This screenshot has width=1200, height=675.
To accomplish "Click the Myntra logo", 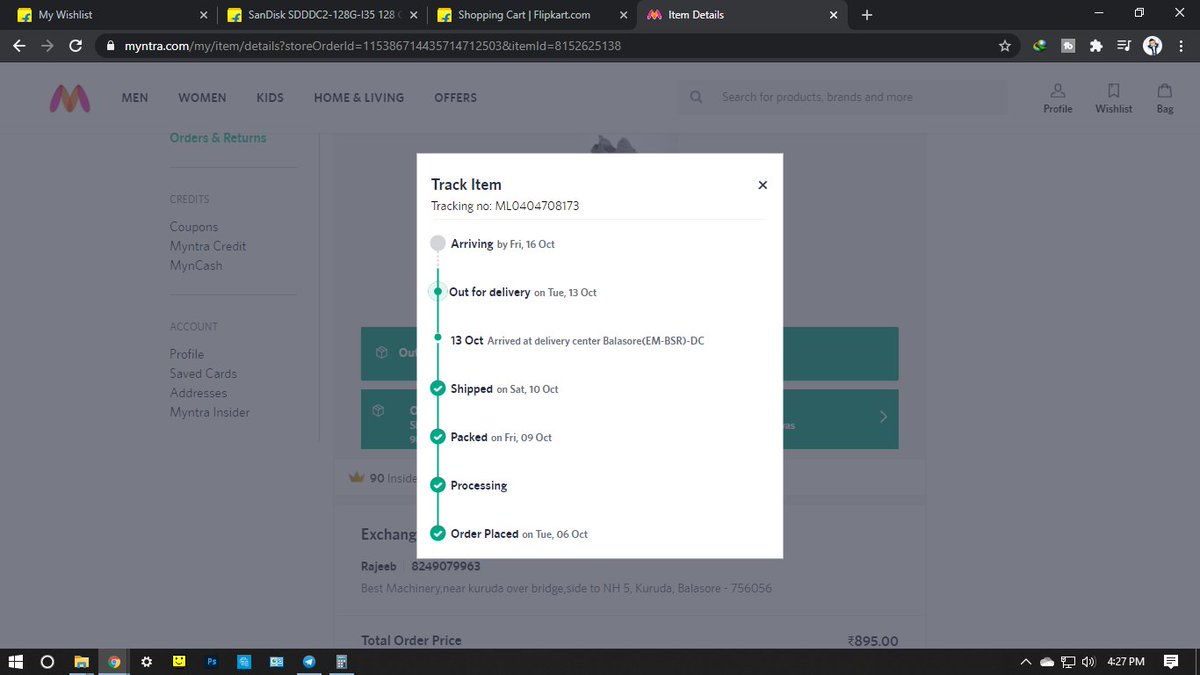I will pyautogui.click(x=70, y=97).
